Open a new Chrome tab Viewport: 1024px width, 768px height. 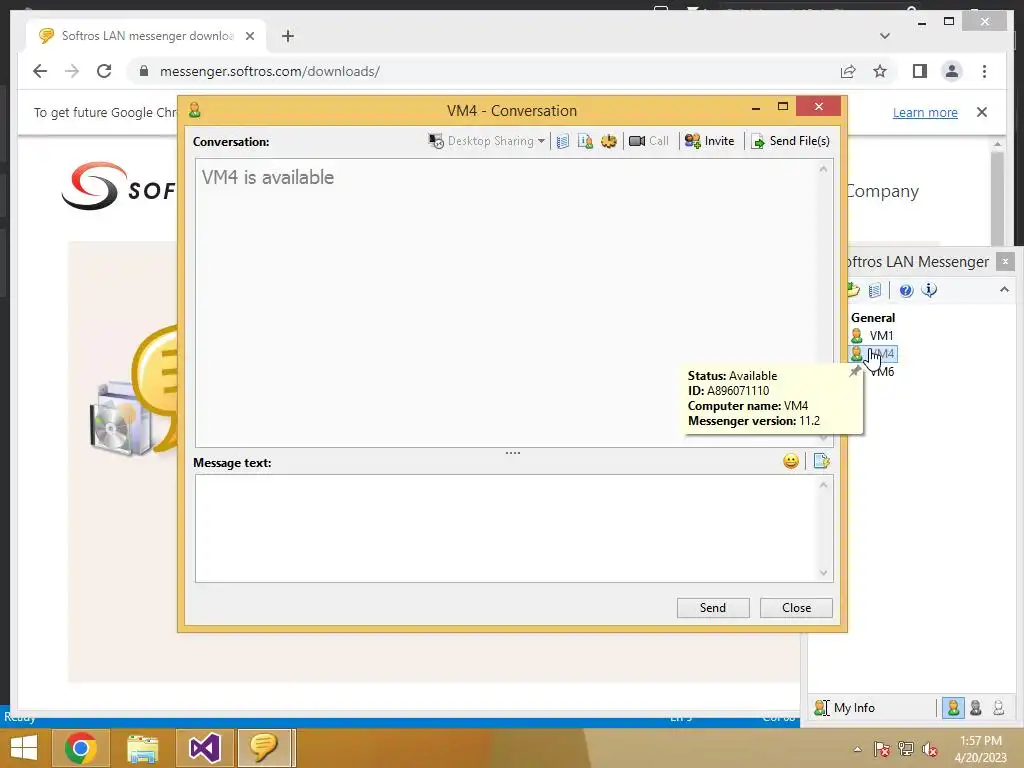point(288,36)
